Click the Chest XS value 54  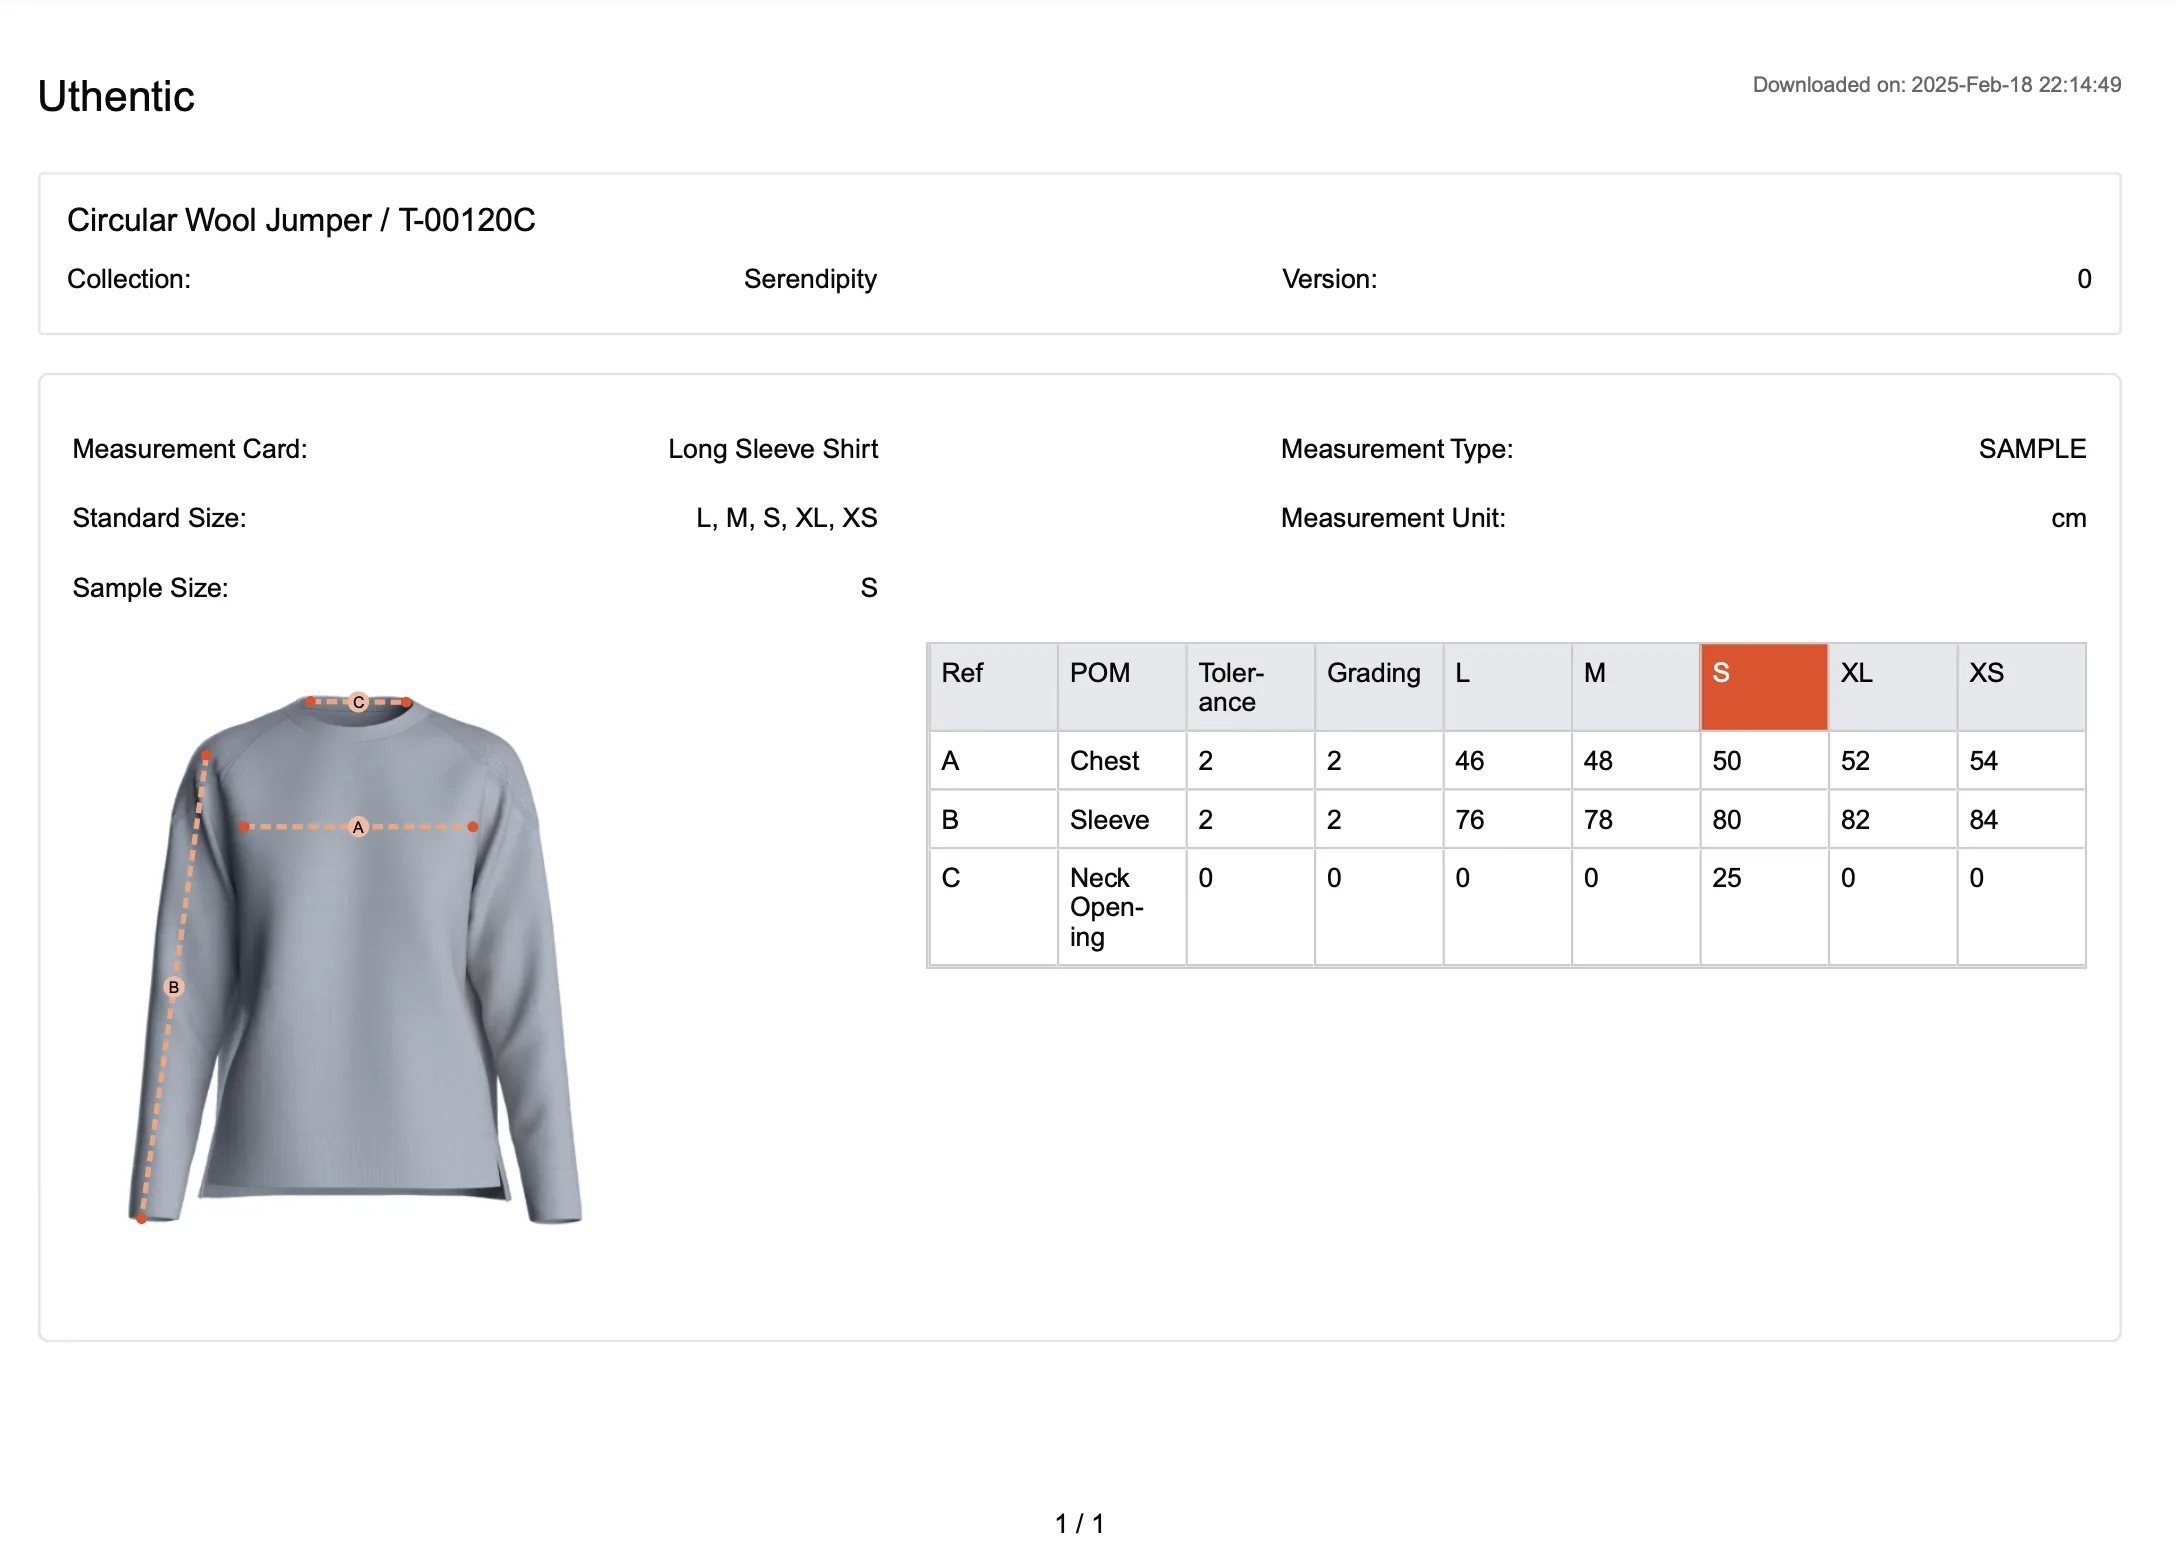pyautogui.click(x=2021, y=761)
